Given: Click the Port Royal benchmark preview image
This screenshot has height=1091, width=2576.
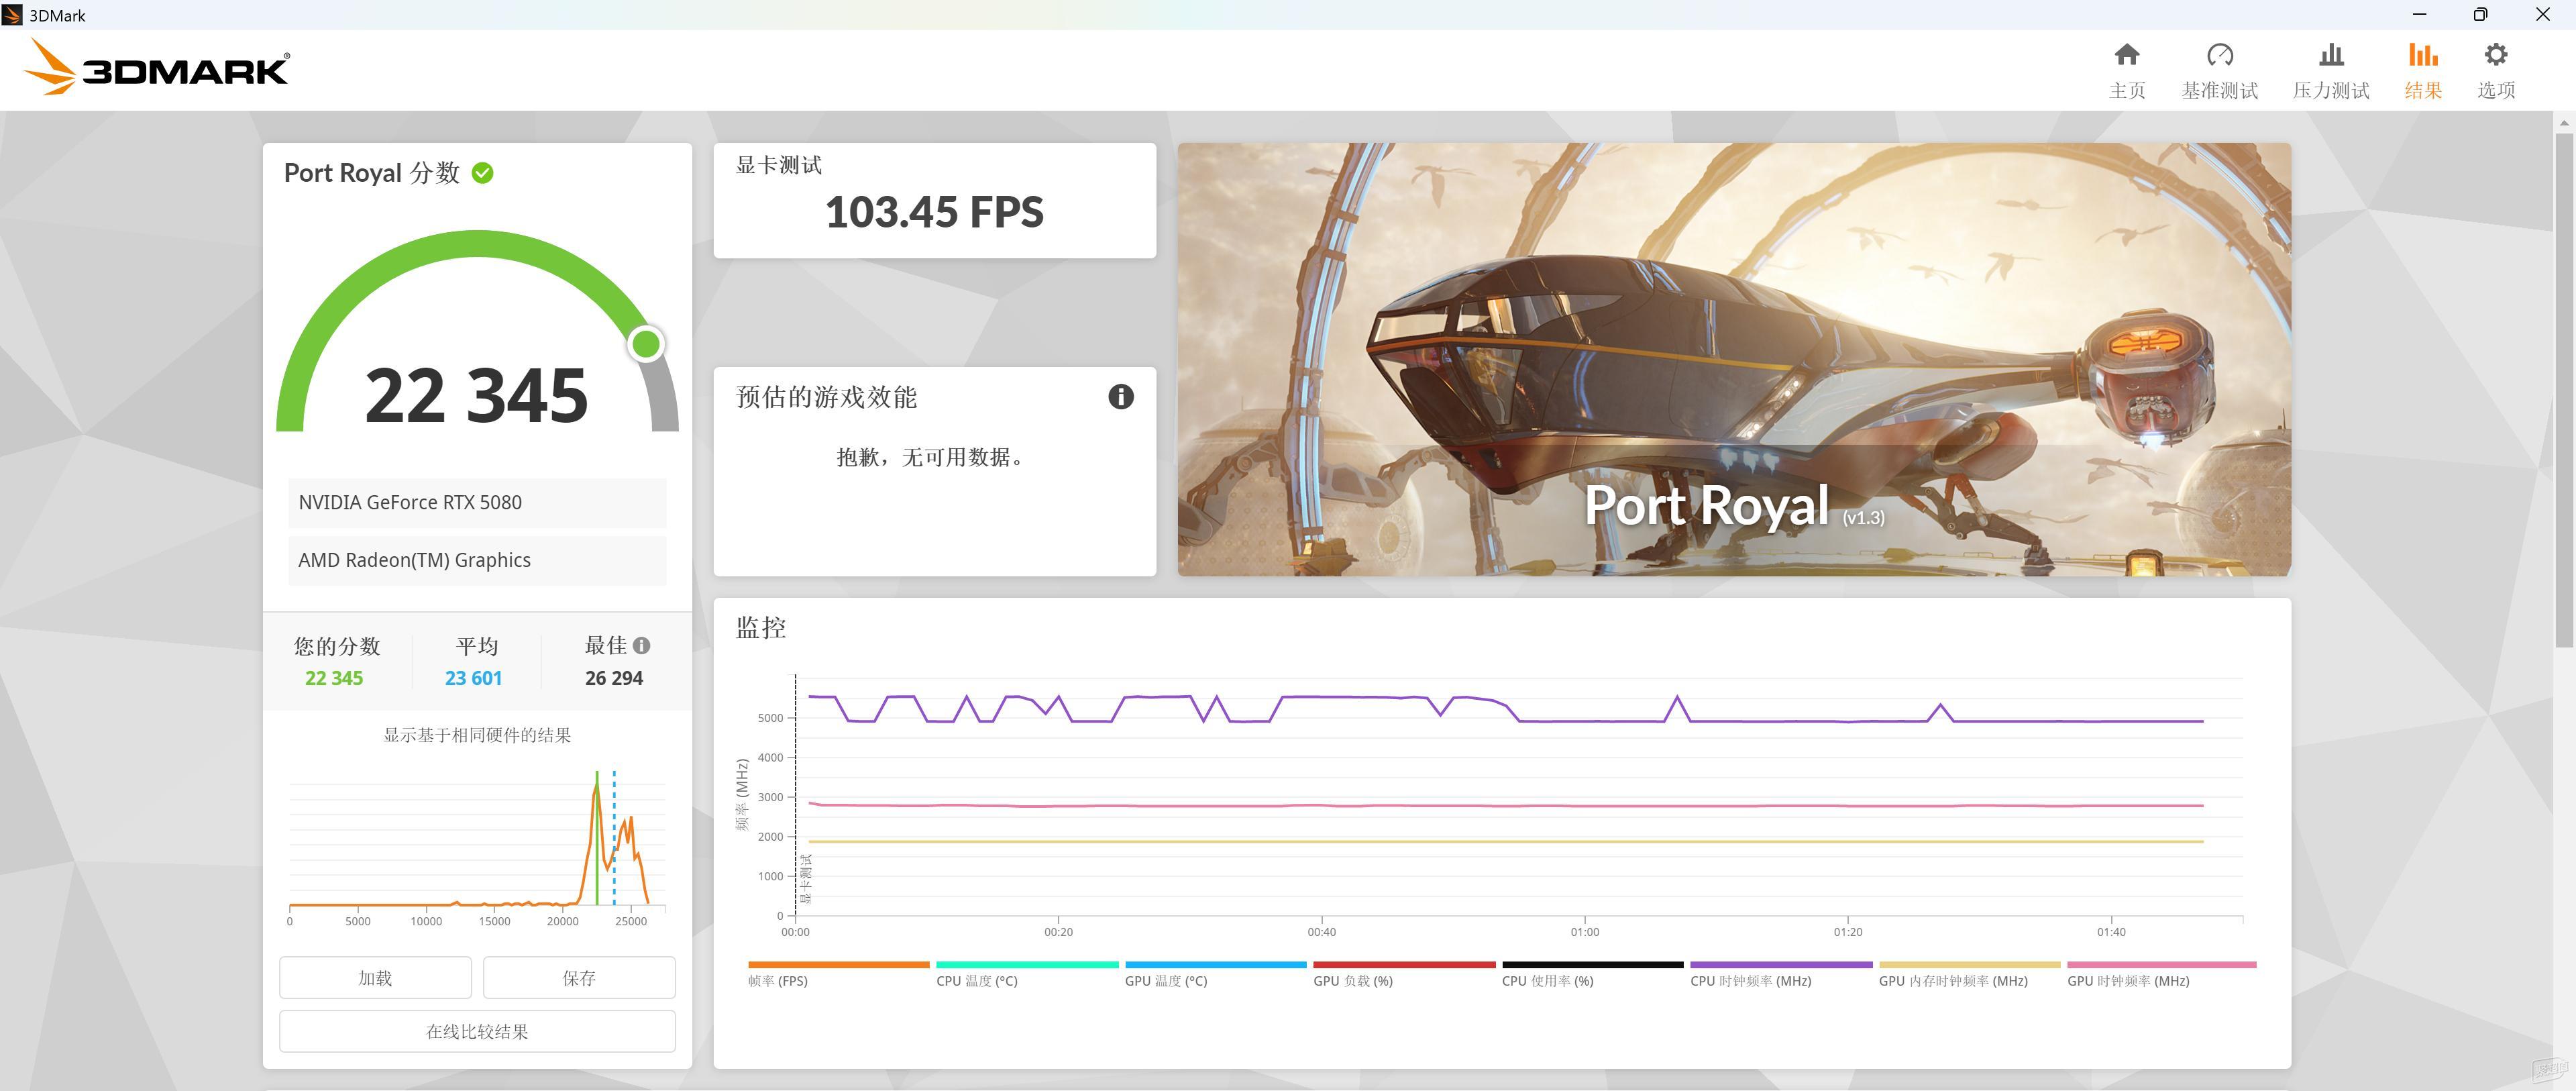Looking at the screenshot, I should pyautogui.click(x=1733, y=359).
